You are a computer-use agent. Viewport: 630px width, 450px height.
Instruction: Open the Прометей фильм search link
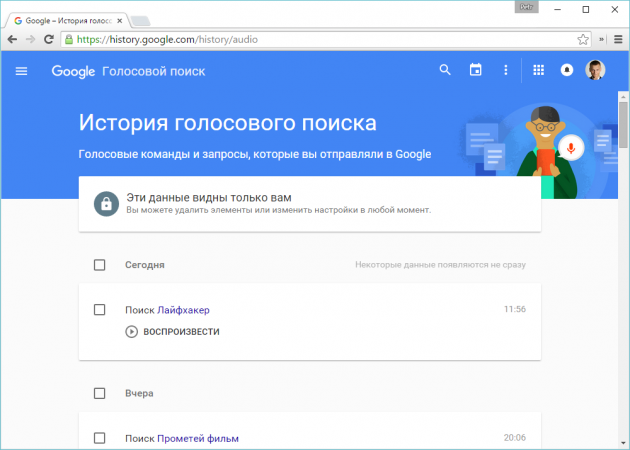click(x=198, y=438)
